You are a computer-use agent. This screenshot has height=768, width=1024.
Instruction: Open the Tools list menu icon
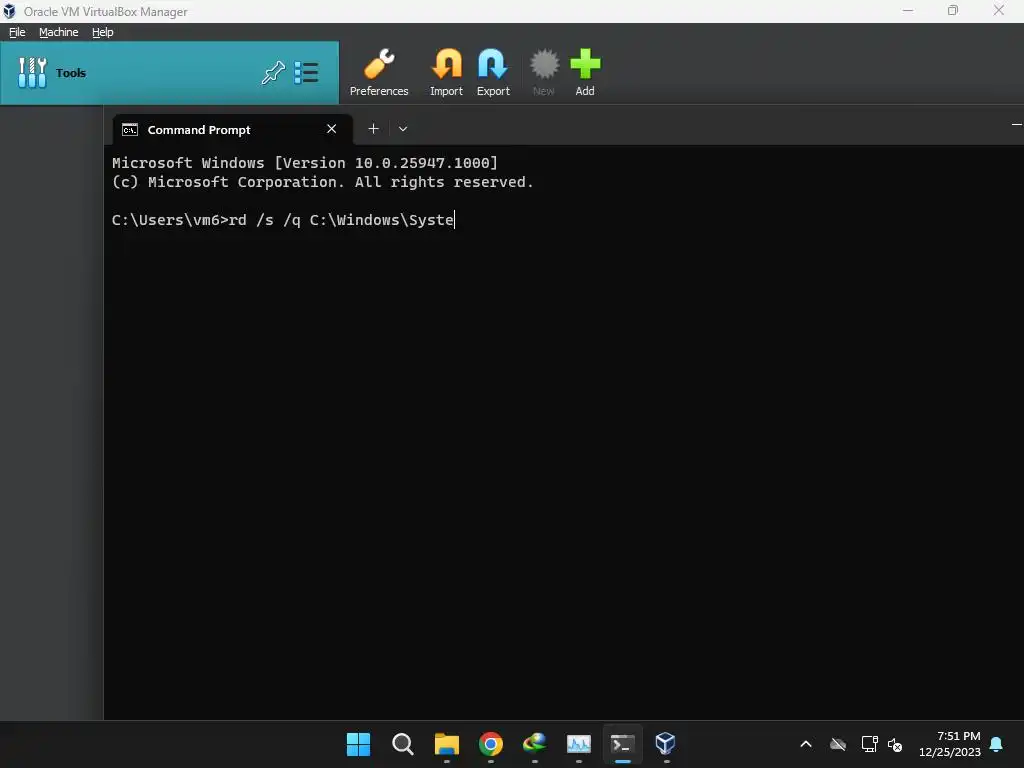(x=306, y=72)
